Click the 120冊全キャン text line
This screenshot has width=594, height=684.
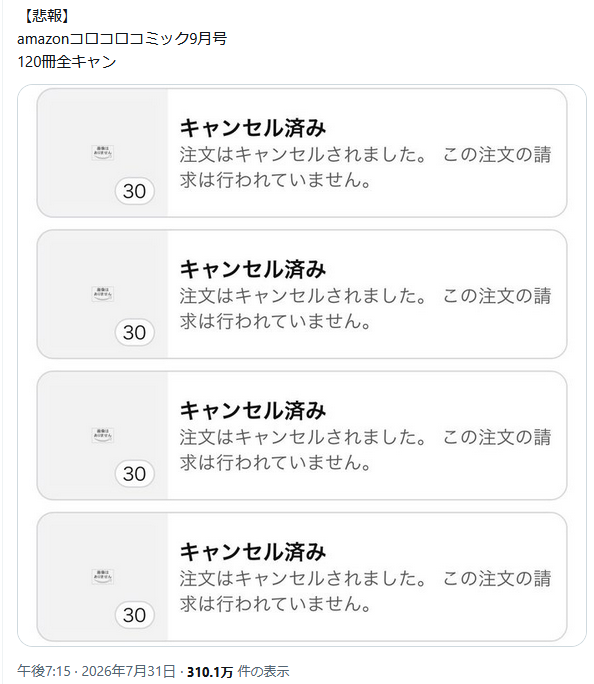67,62
